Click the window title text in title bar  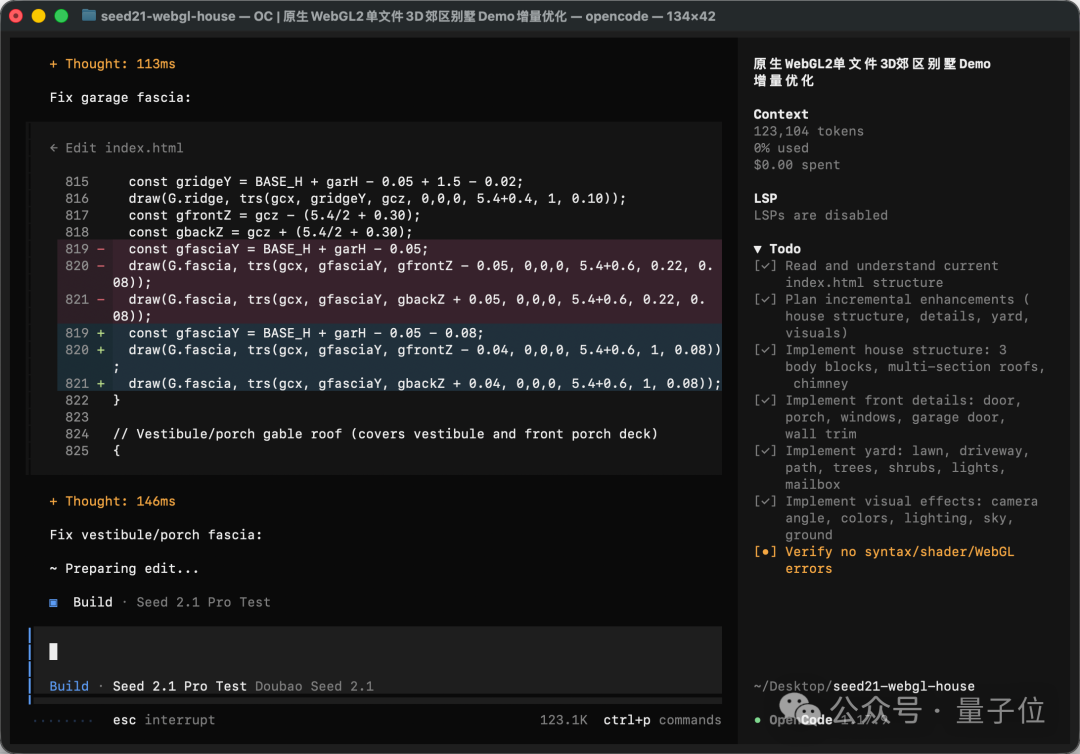408,16
